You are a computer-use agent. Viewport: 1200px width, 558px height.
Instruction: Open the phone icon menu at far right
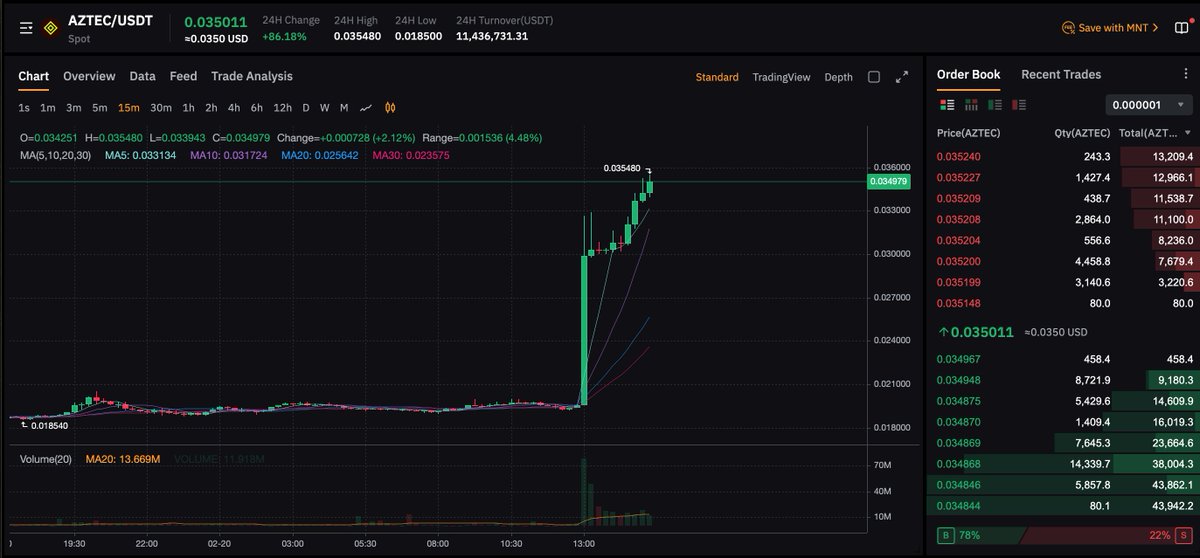1180,28
